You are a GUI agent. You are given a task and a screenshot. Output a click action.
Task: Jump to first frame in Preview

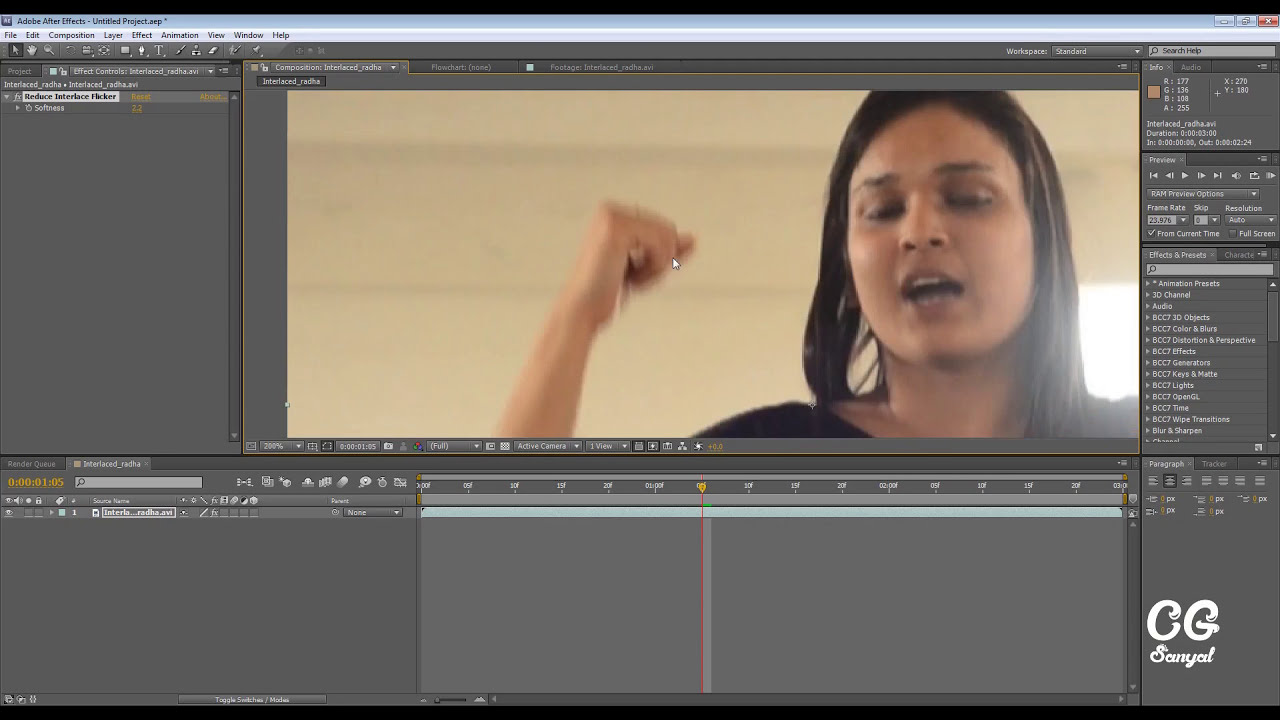pyautogui.click(x=1153, y=175)
